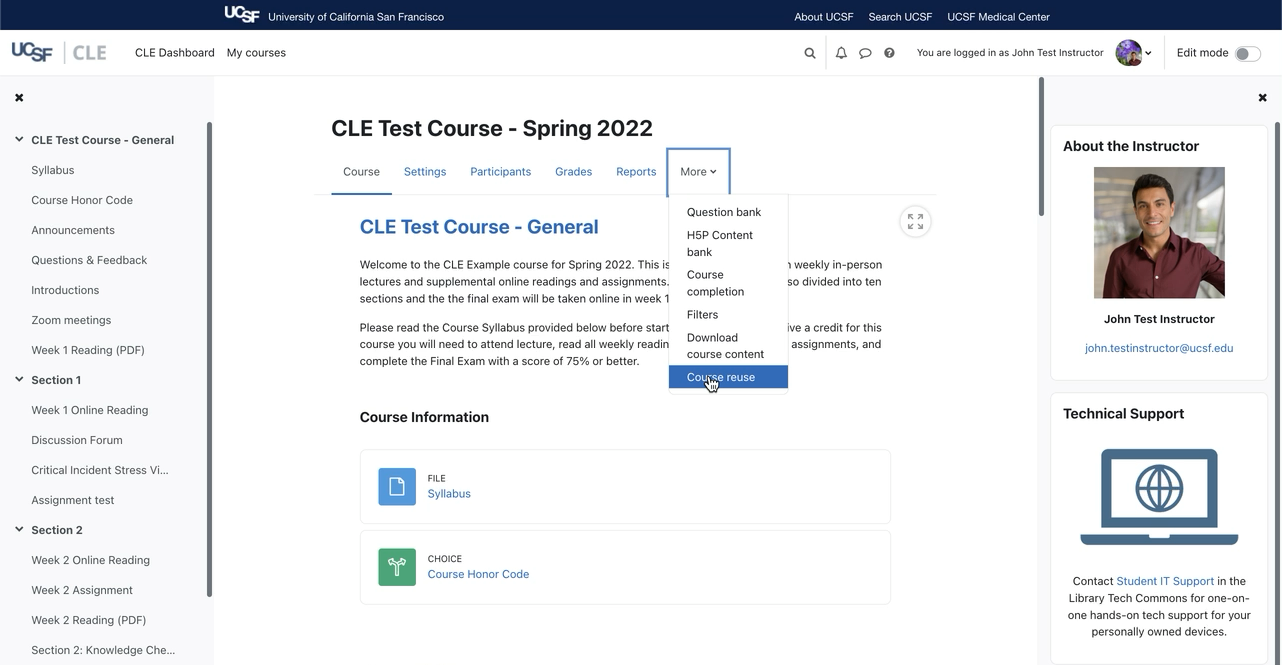Screen dimensions: 1282x665
Task: Open Questions & Feedback in course index
Action: pos(89,260)
